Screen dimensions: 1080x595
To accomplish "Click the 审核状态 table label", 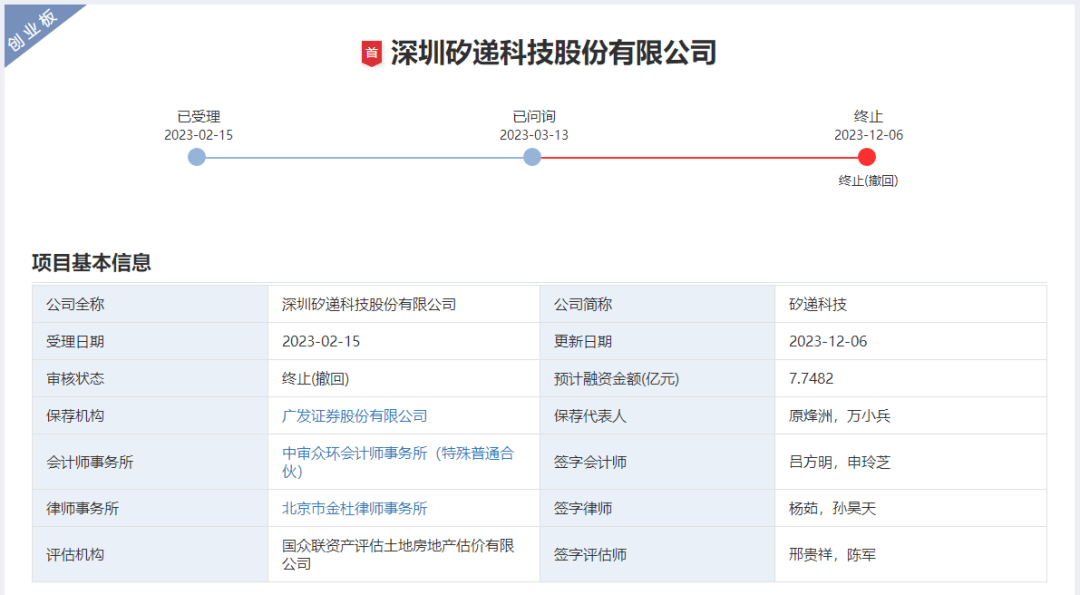I will (75, 379).
